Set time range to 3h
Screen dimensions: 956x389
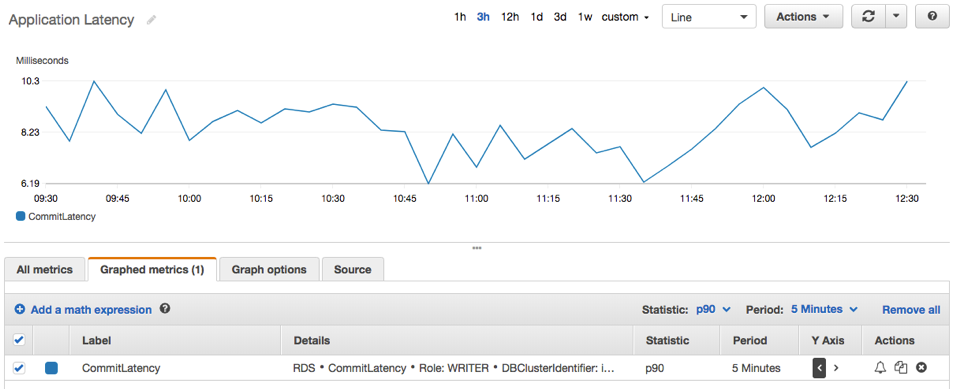(483, 17)
